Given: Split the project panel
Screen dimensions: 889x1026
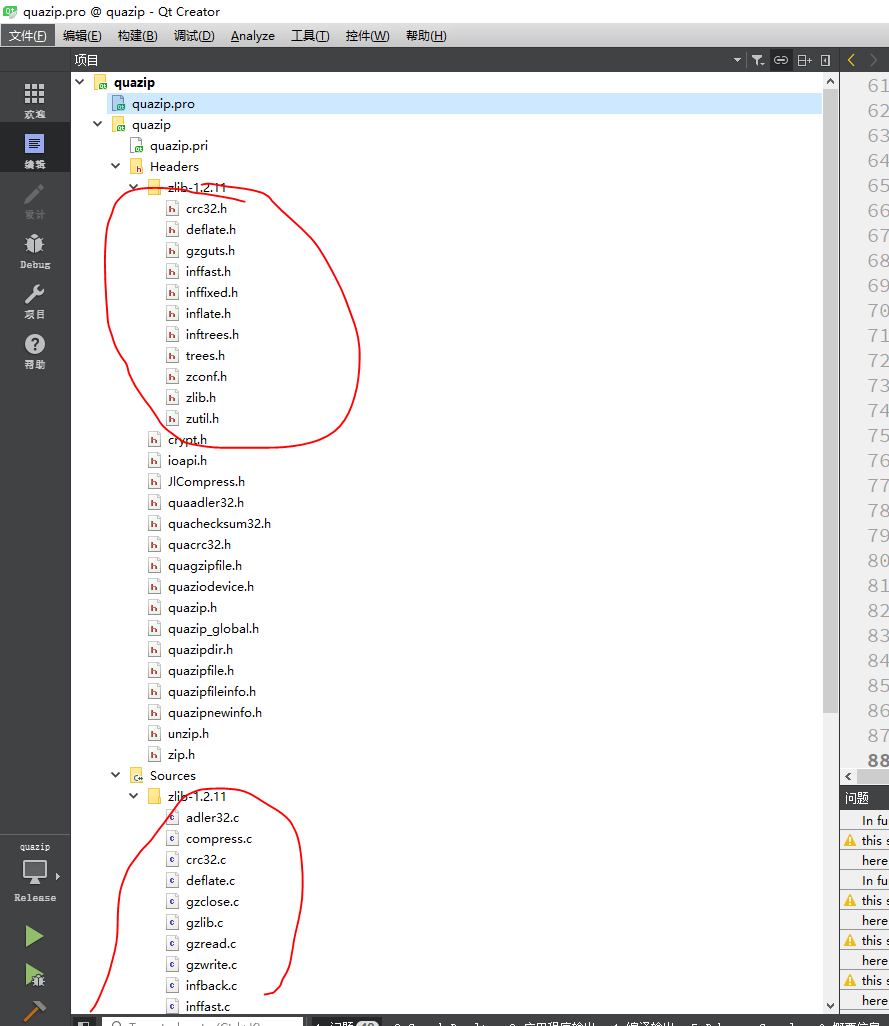Looking at the screenshot, I should [804, 60].
